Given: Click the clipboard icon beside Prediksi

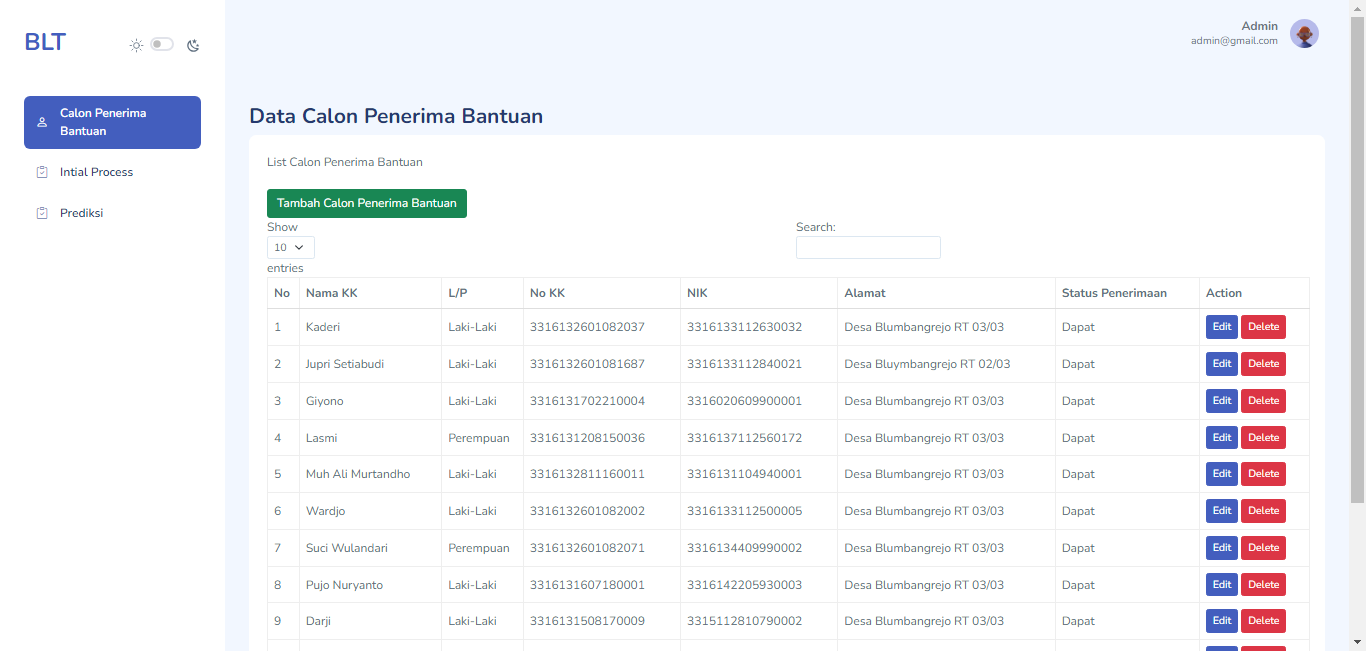Looking at the screenshot, I should 42,213.
